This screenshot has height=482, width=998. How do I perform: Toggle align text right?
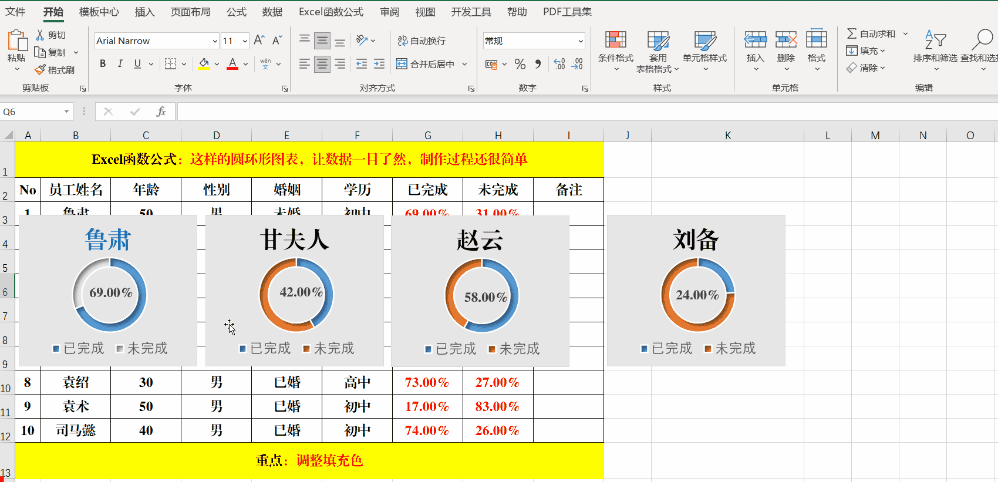pos(340,64)
